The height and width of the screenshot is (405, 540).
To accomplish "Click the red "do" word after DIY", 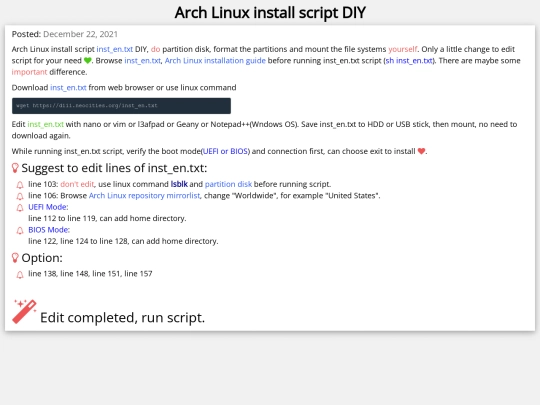I will [155, 49].
